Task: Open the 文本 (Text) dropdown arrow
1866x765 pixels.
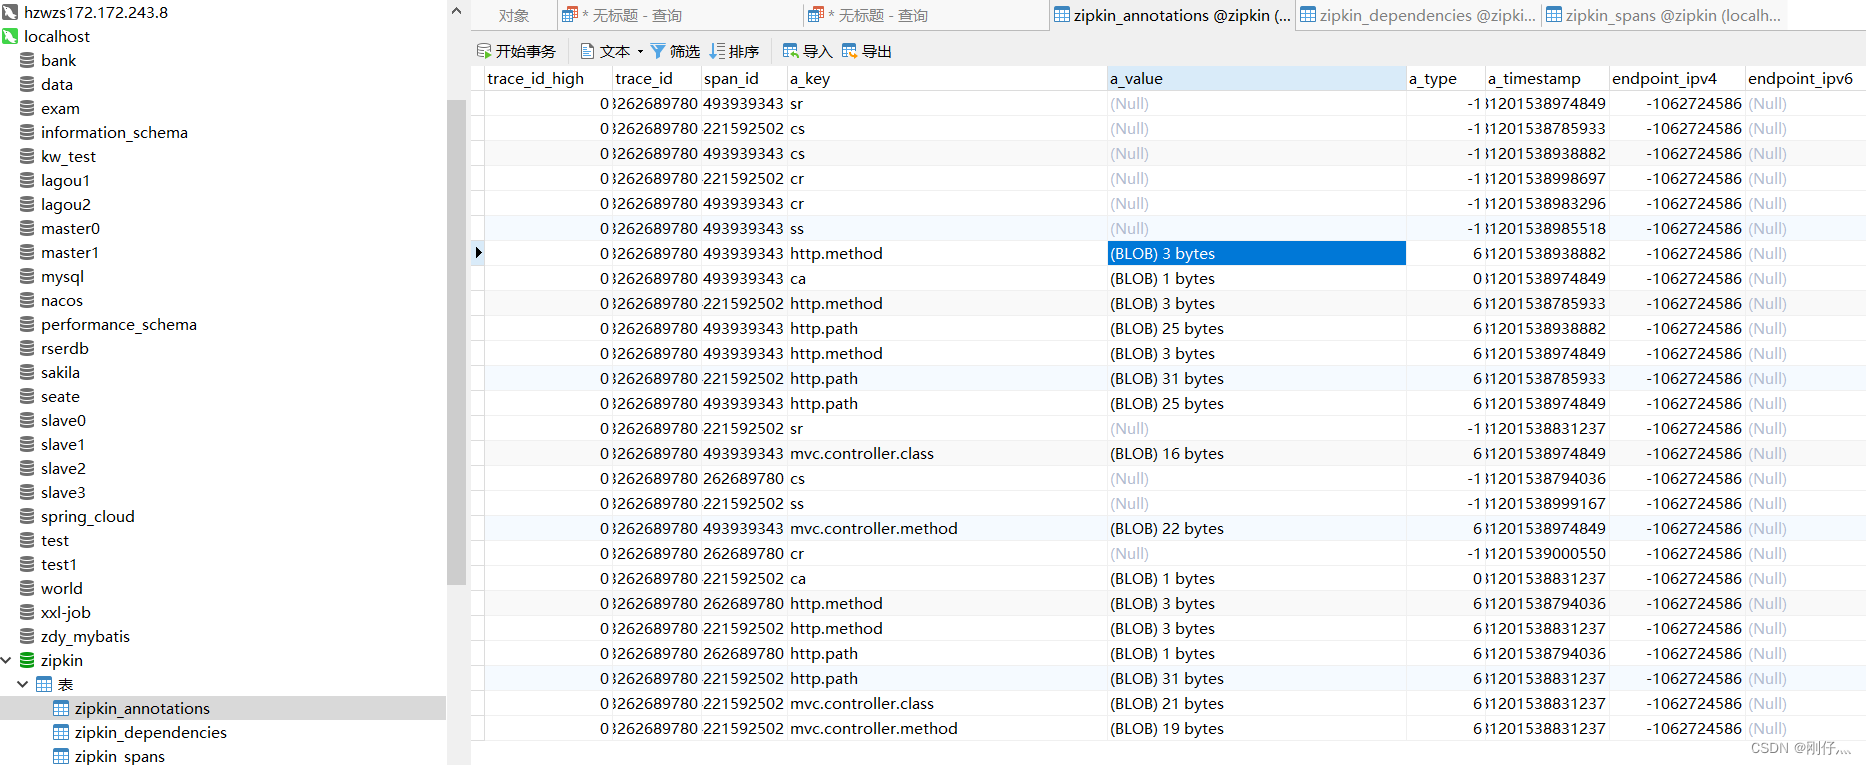Action: point(640,52)
